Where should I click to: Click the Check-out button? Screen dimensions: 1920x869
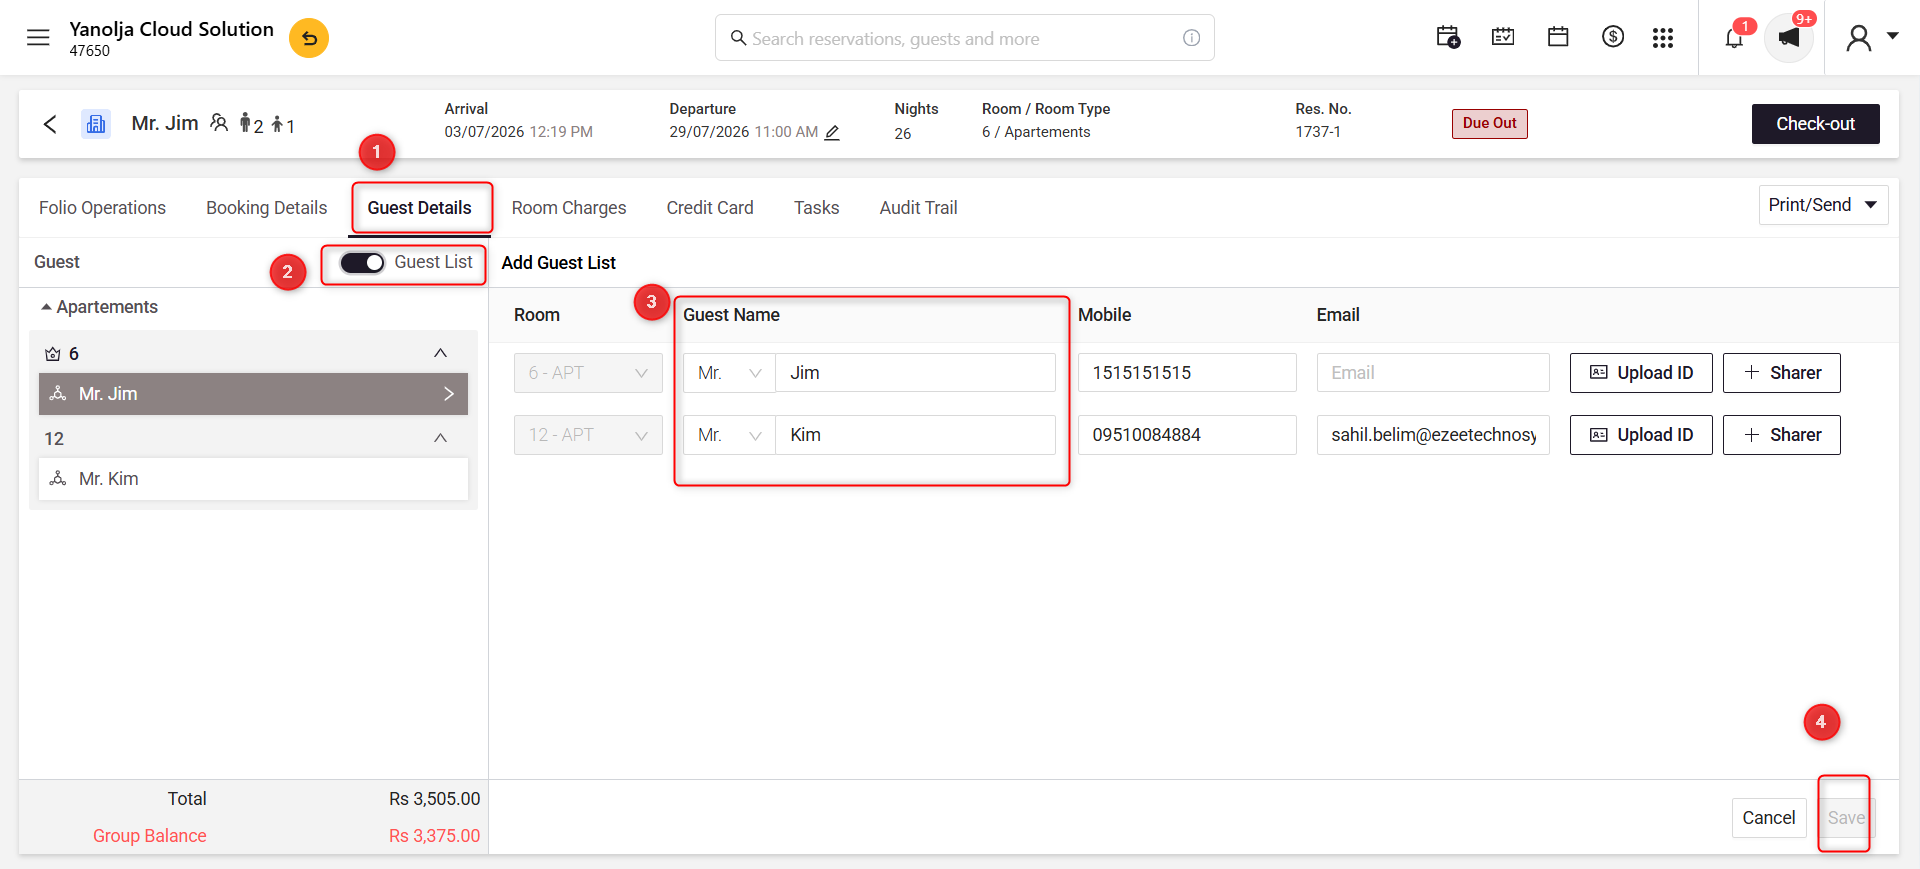coord(1815,124)
